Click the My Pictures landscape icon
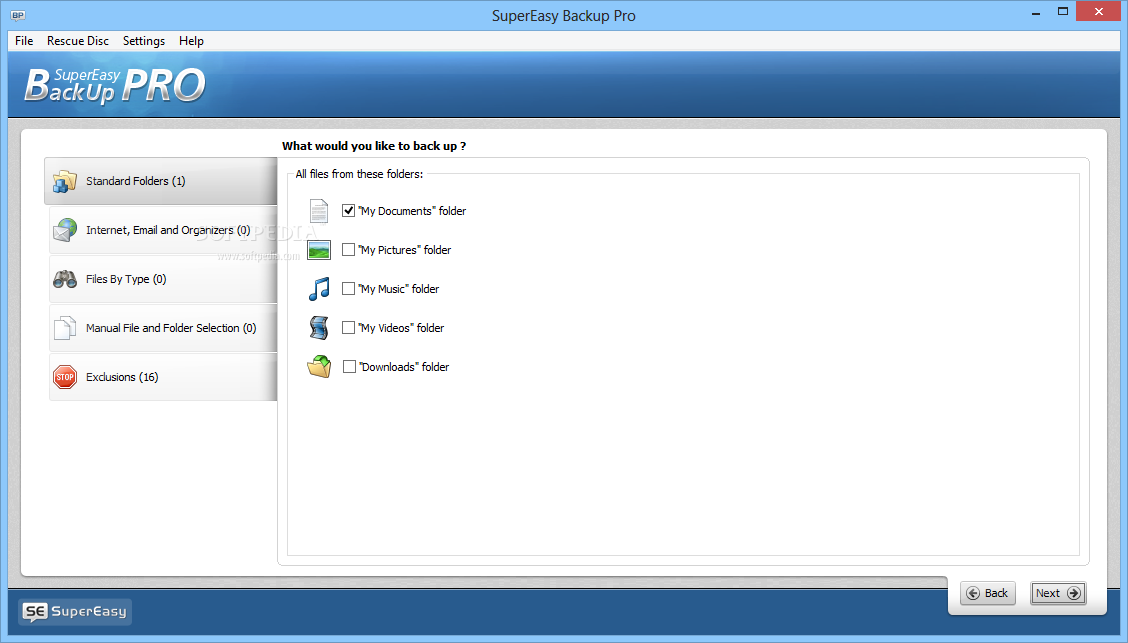The width and height of the screenshot is (1128, 643). (319, 250)
